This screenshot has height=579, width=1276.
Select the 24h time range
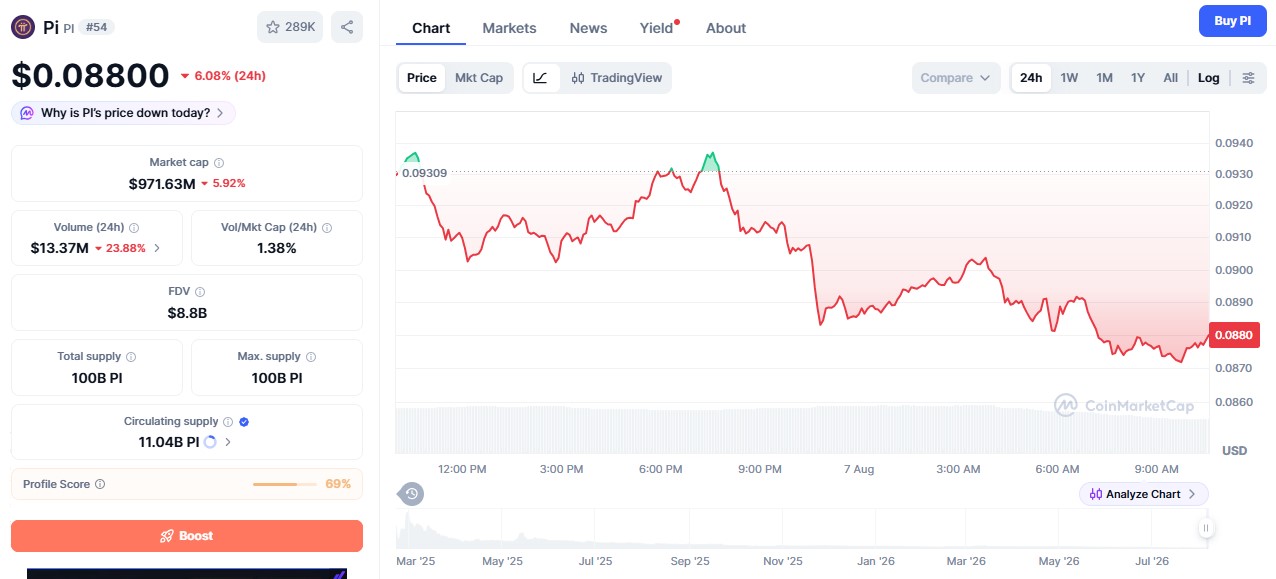pyautogui.click(x=1031, y=78)
